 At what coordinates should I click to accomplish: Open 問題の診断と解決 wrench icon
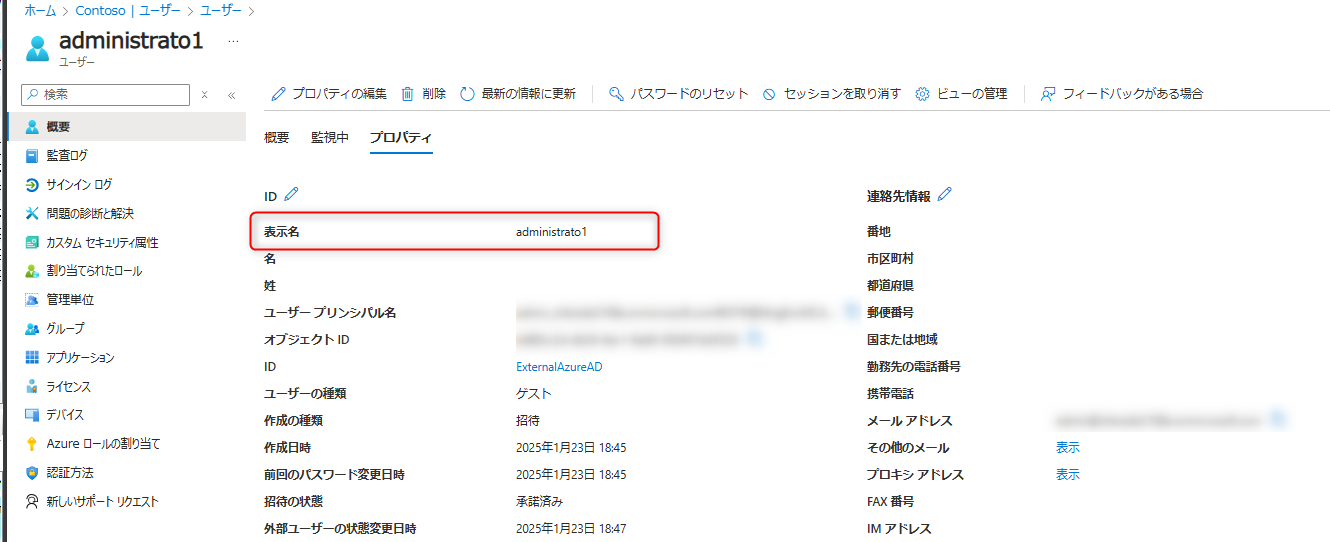(32, 213)
